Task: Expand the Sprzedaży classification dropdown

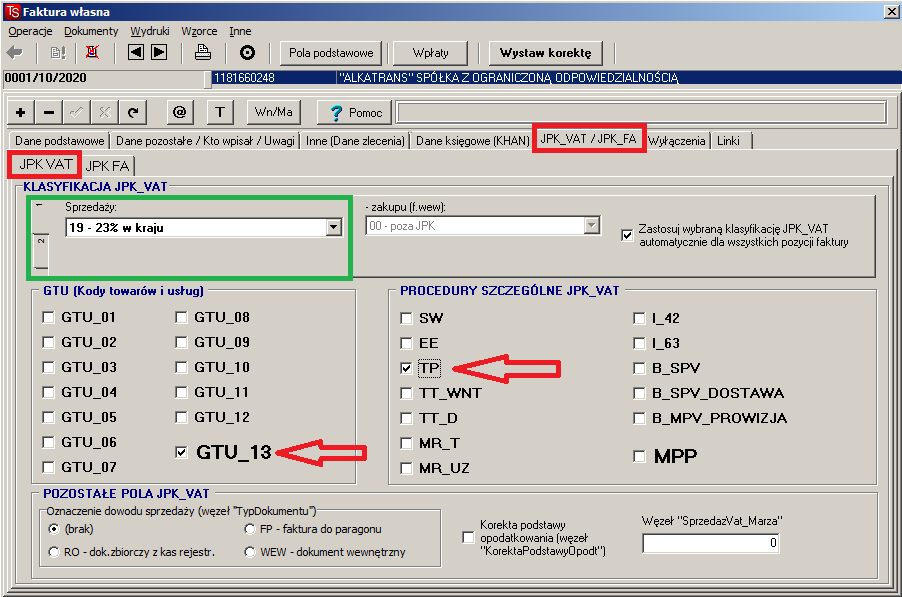Action: tap(334, 227)
